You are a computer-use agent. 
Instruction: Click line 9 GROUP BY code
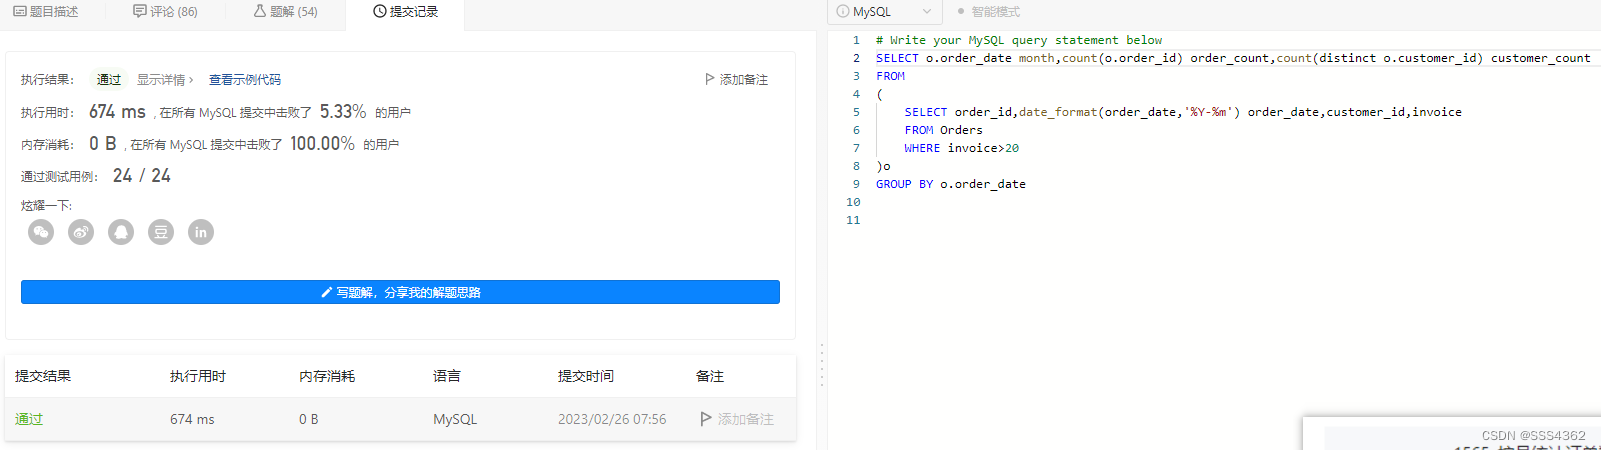[951, 184]
